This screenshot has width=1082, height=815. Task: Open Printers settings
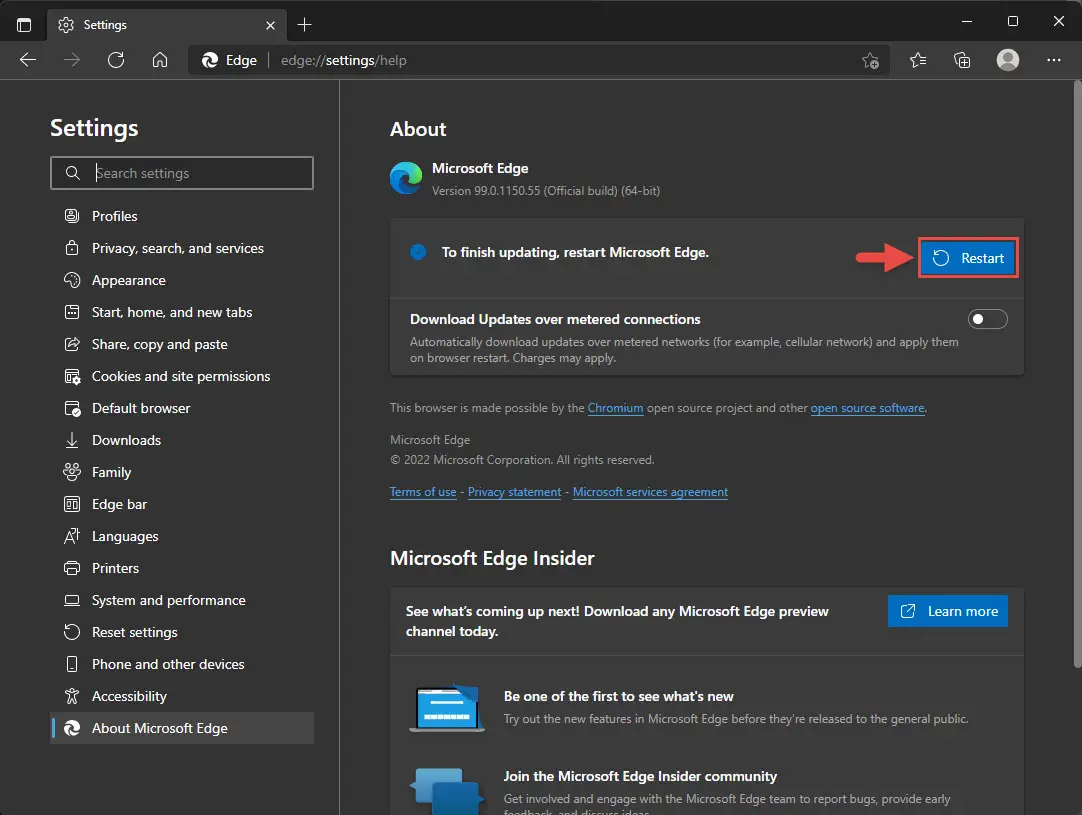(182, 568)
